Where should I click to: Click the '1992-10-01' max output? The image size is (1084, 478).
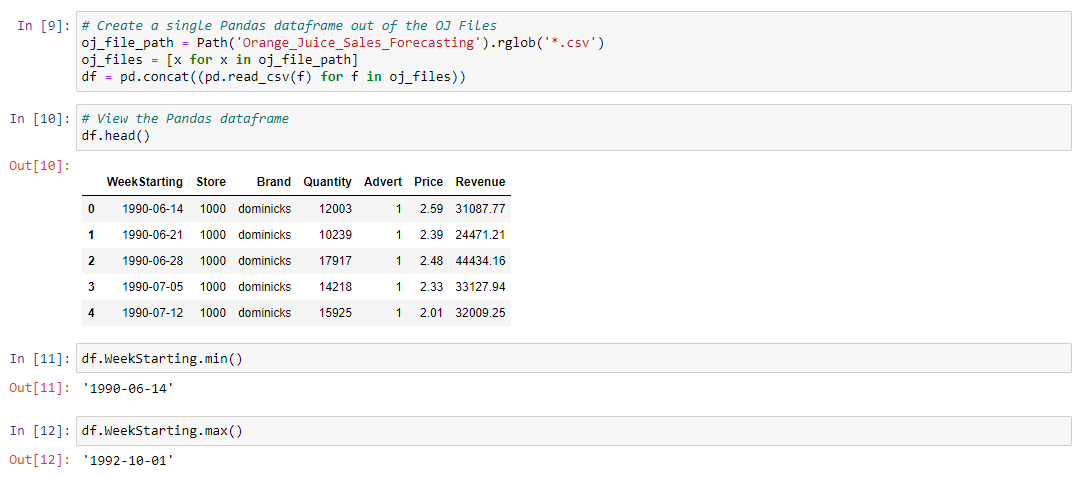click(127, 460)
